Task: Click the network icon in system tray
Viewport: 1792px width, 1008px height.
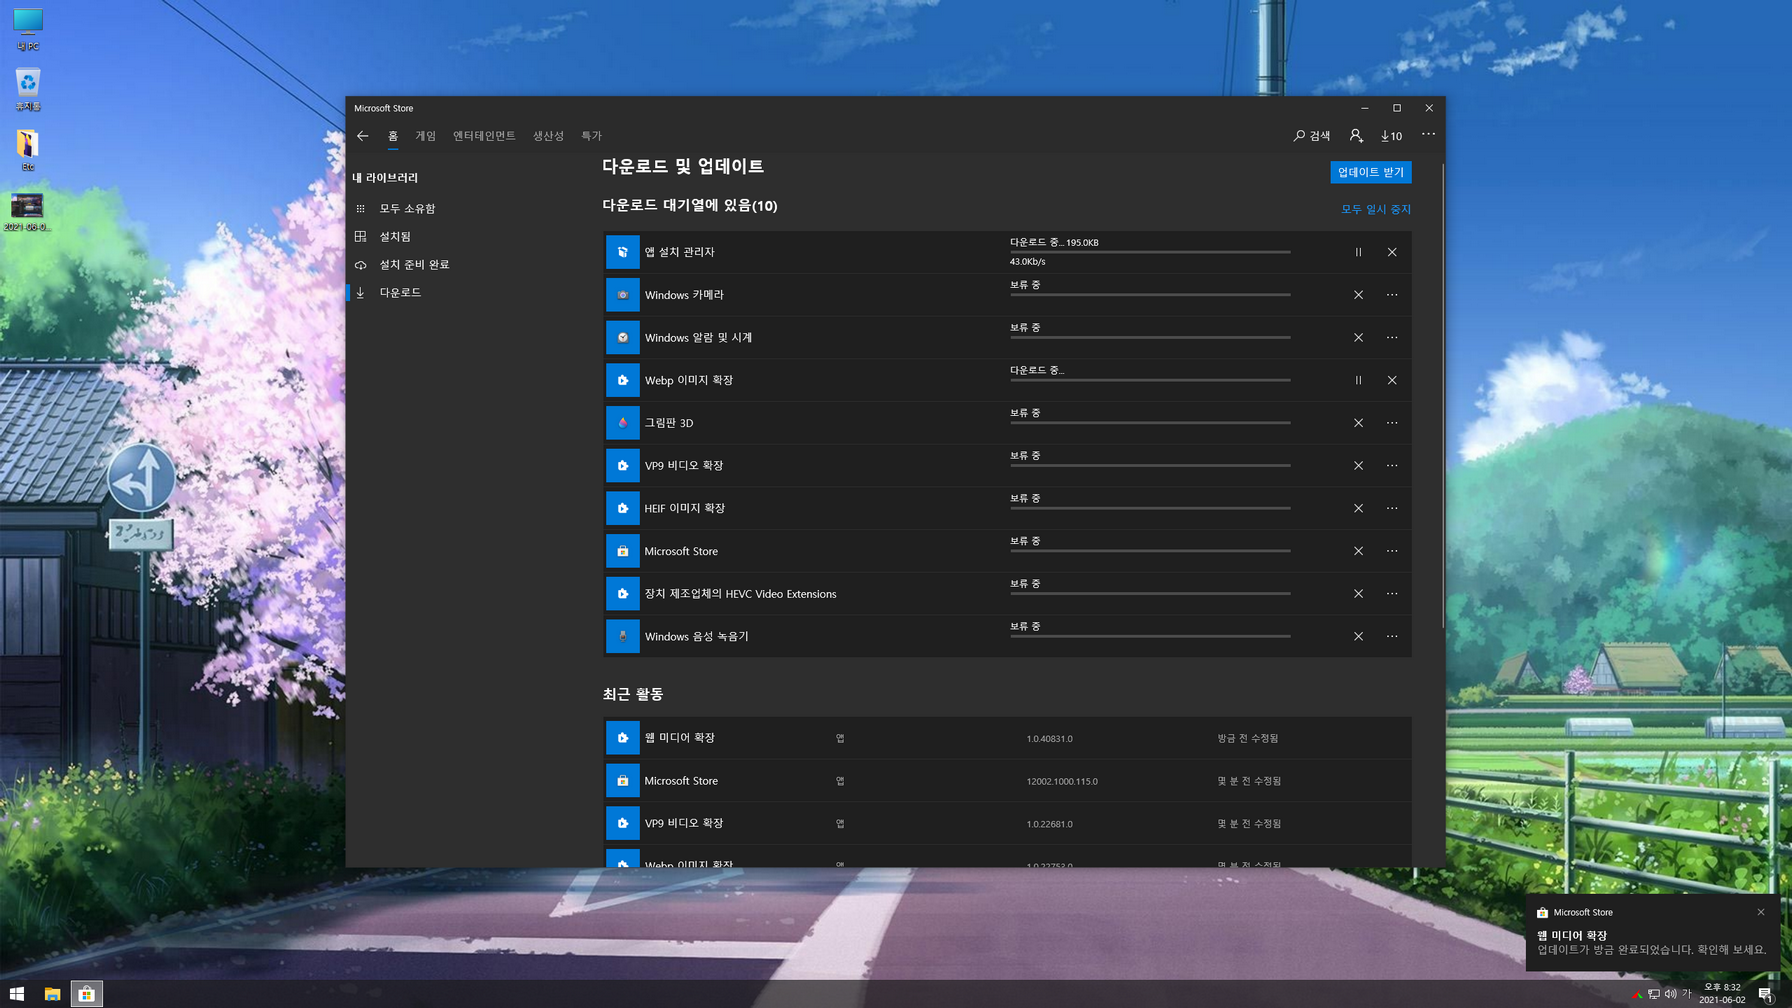Action: 1654,994
